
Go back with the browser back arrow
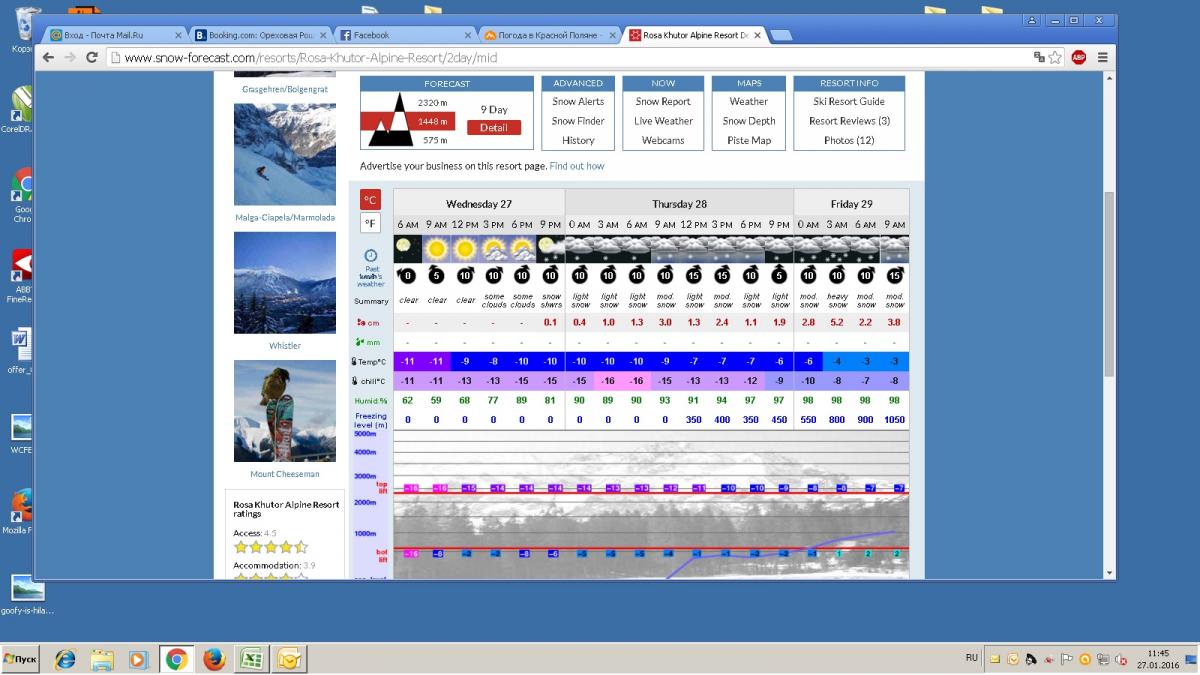[48, 58]
